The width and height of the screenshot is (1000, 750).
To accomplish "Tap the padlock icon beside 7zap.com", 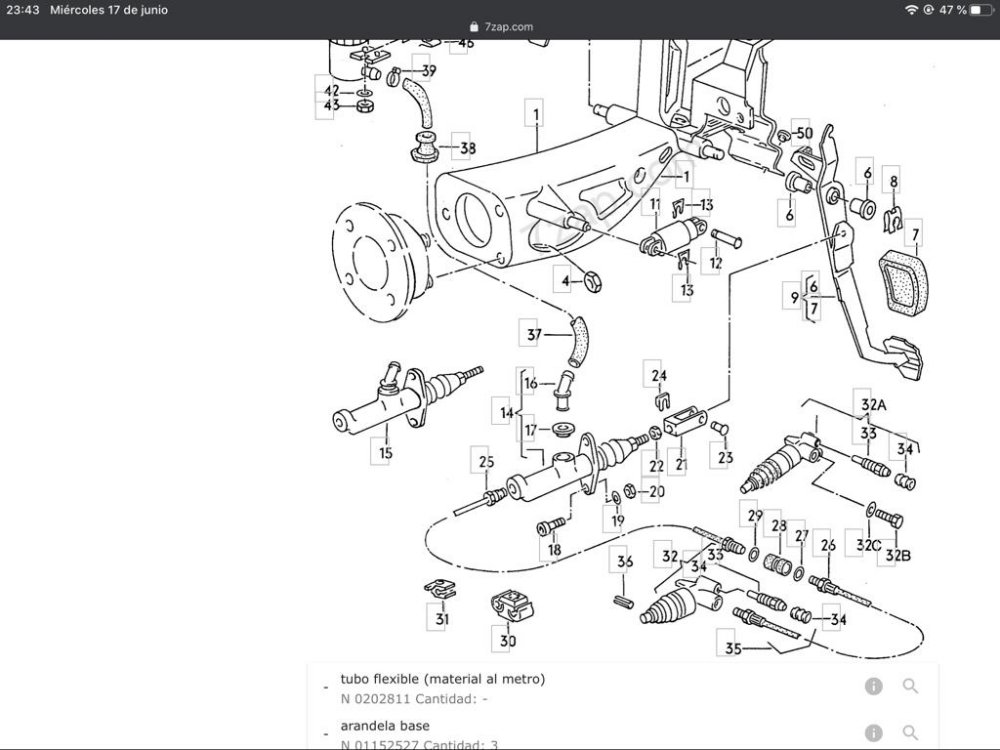I will pos(473,27).
